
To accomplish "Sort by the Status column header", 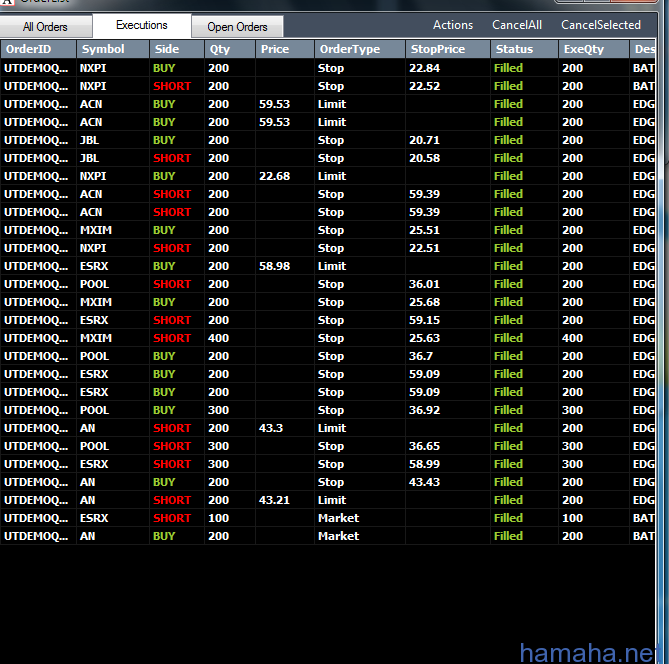I will pyautogui.click(x=524, y=49).
